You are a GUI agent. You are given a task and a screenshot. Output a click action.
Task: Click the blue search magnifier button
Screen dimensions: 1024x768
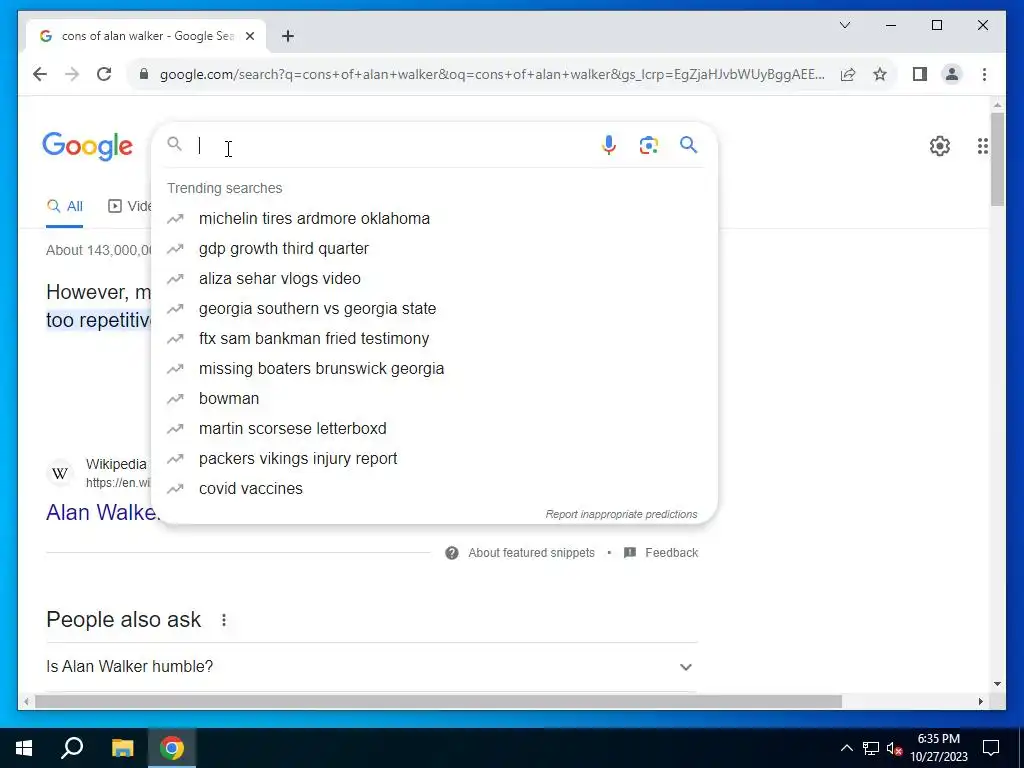click(688, 145)
